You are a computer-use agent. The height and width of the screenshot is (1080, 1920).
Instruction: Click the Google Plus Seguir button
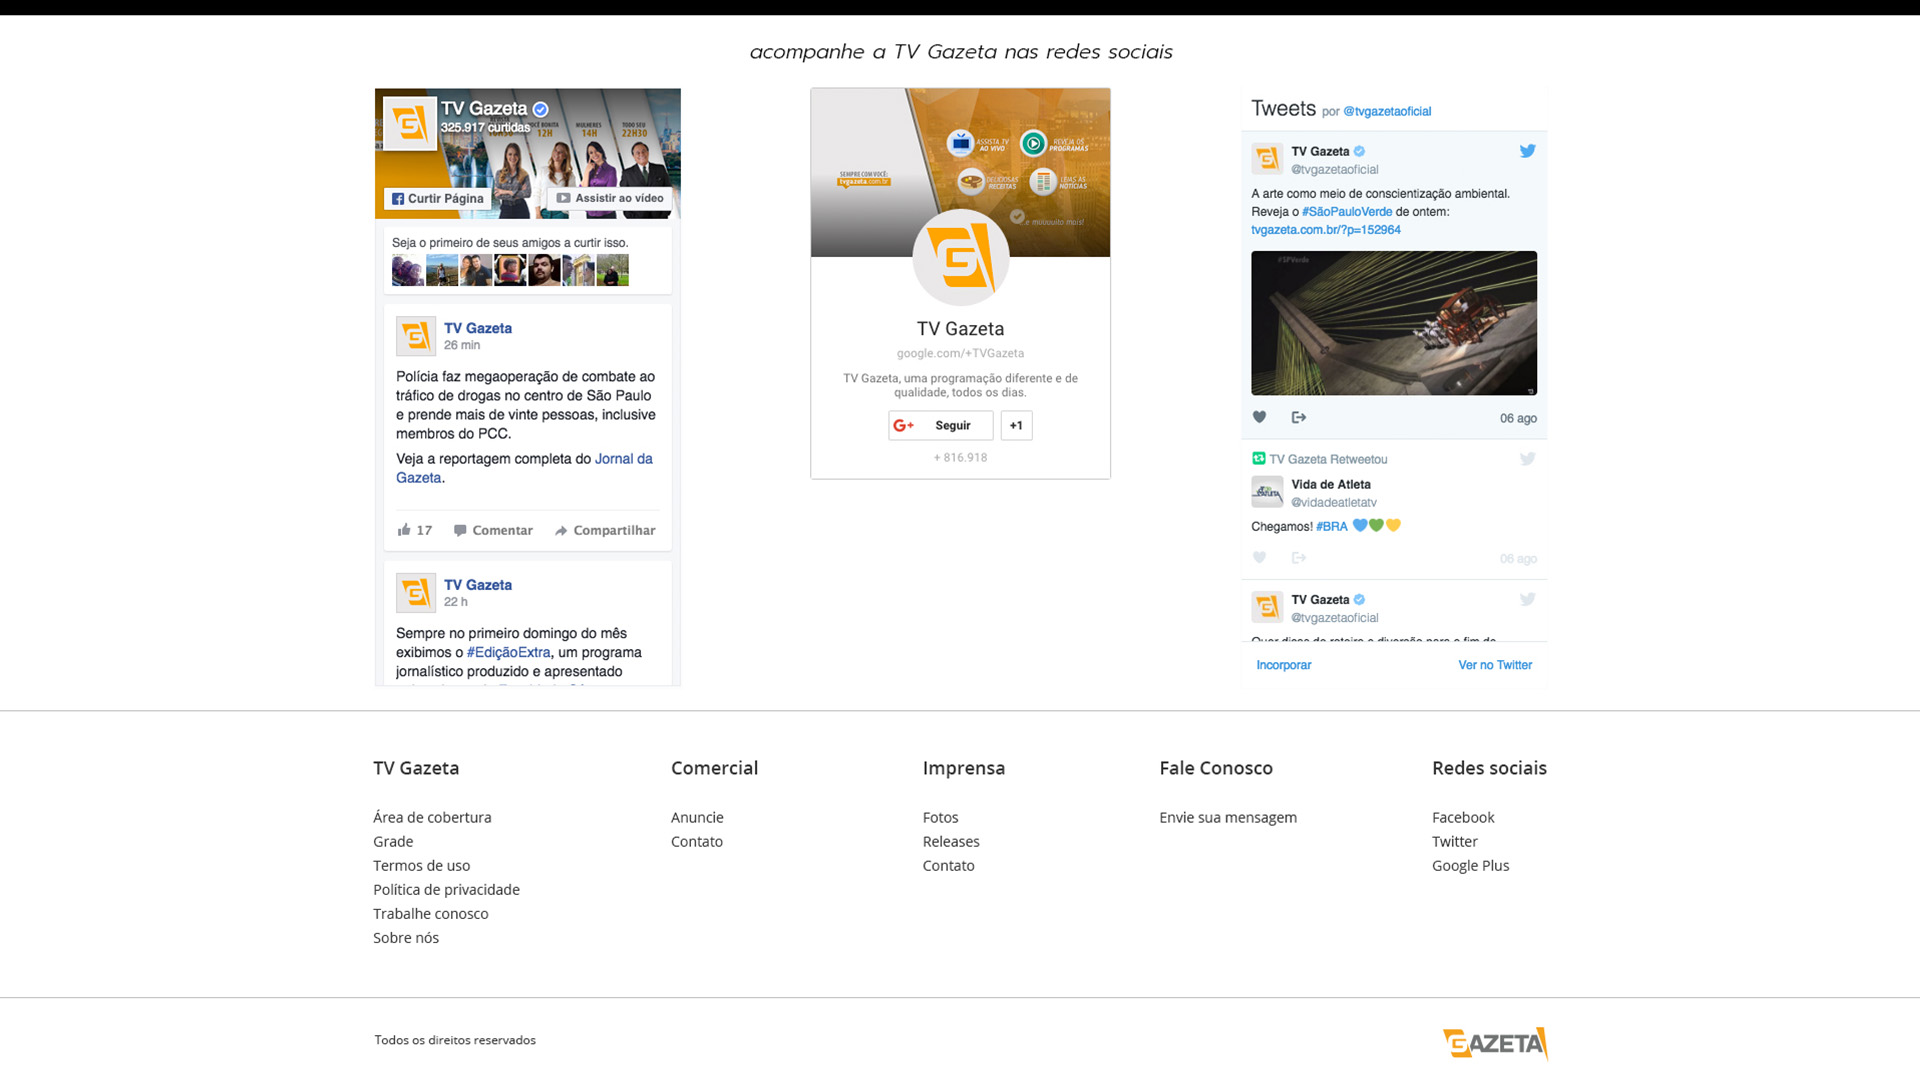[x=940, y=425]
